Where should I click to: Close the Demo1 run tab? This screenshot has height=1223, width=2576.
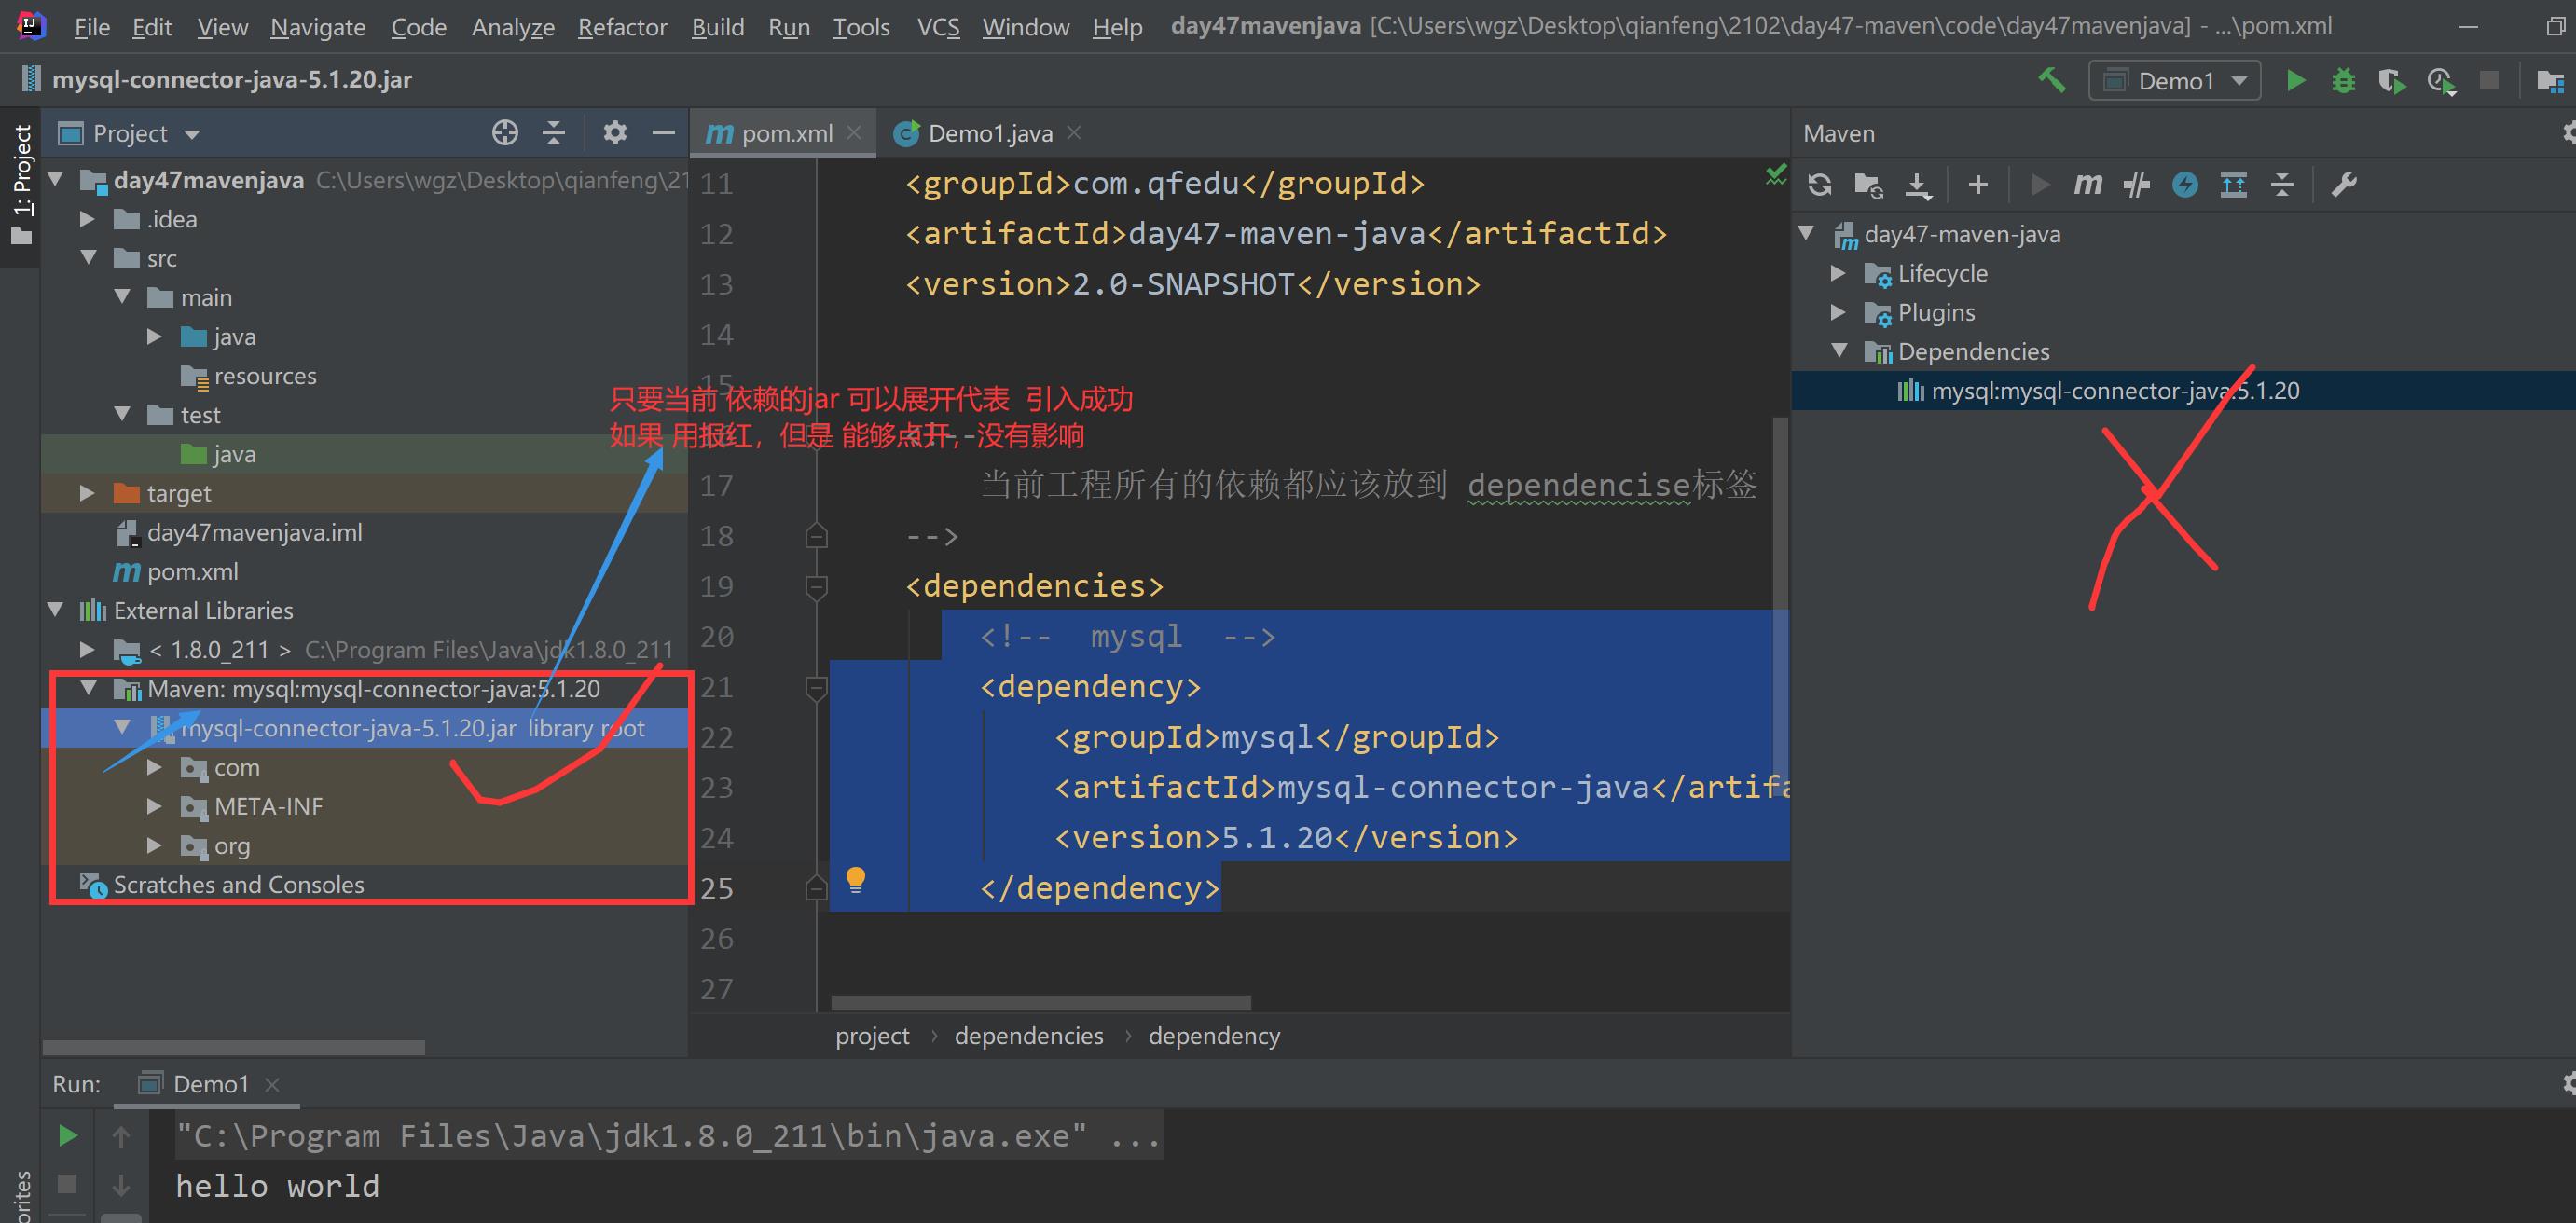pos(272,1084)
